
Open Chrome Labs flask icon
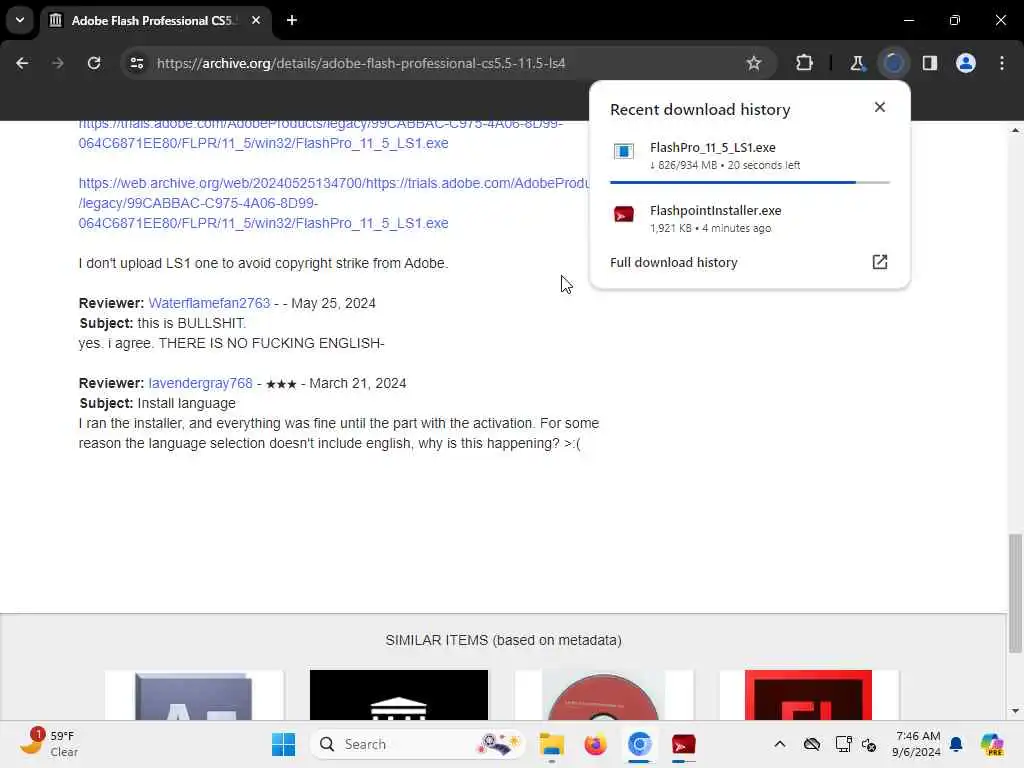857,63
